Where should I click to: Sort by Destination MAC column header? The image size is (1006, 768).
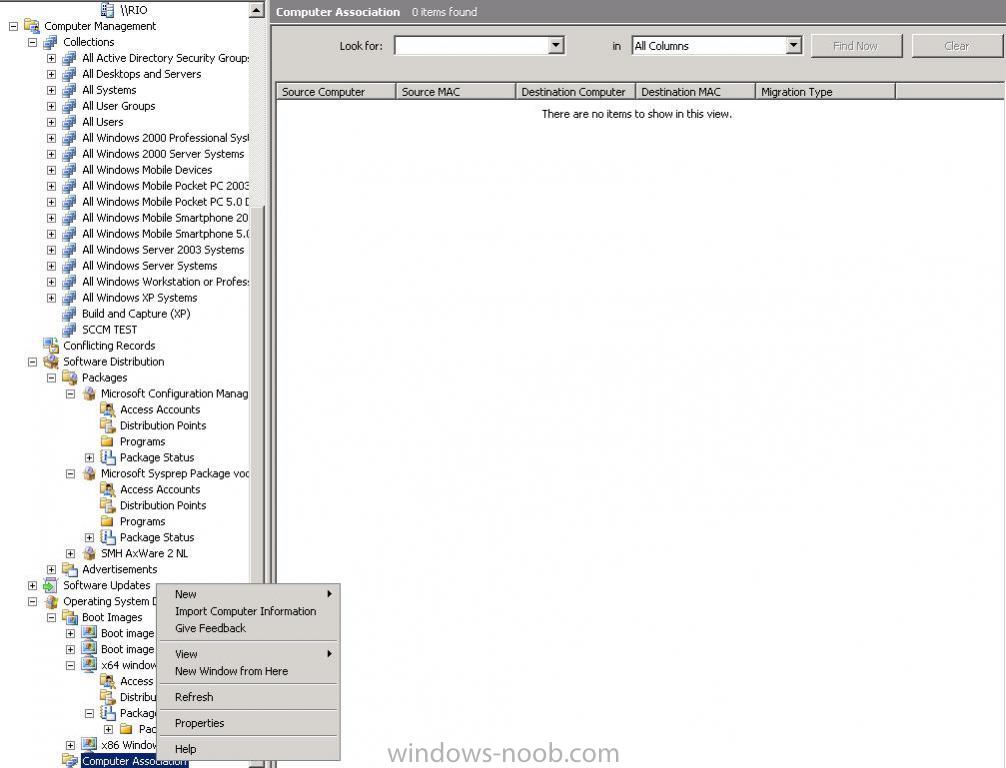(x=695, y=92)
